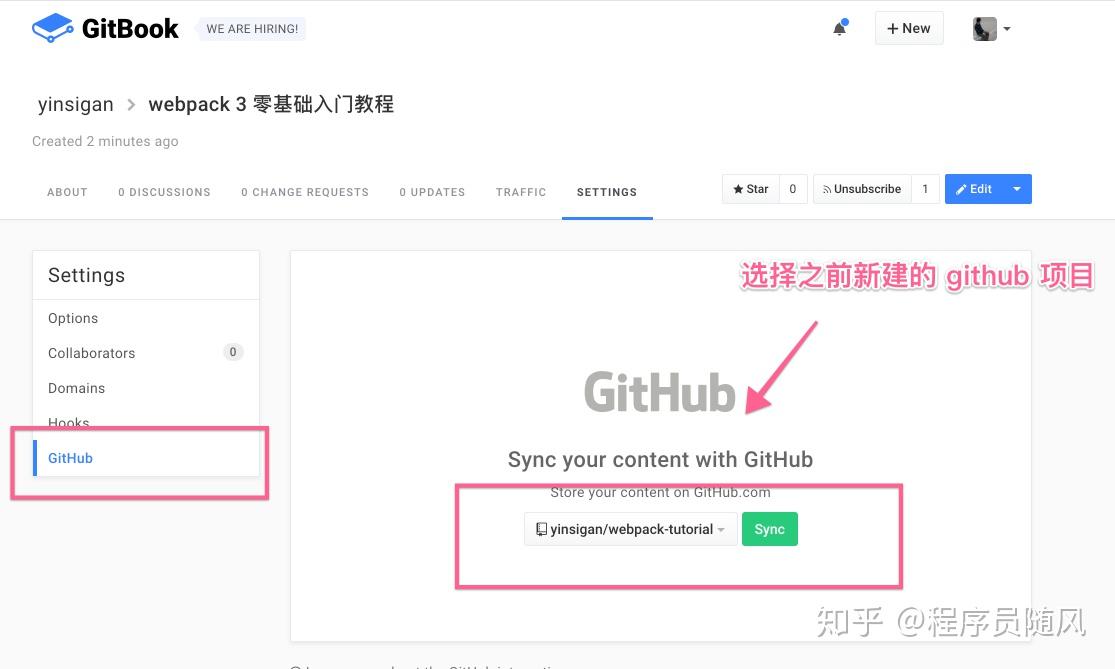The height and width of the screenshot is (669, 1115).
Task: Click the pencil icon on Edit button
Action: [x=962, y=188]
